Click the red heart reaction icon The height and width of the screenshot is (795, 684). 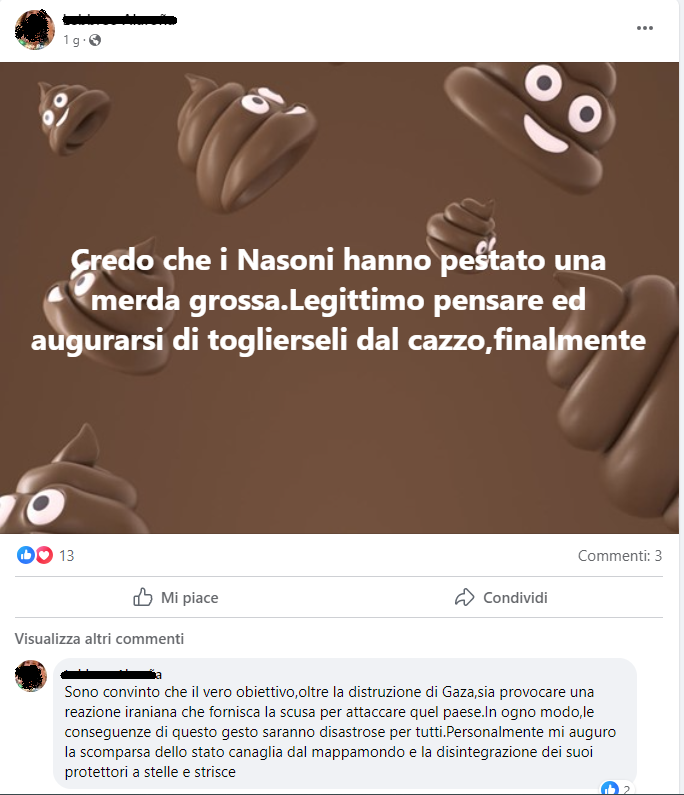pyautogui.click(x=45, y=555)
